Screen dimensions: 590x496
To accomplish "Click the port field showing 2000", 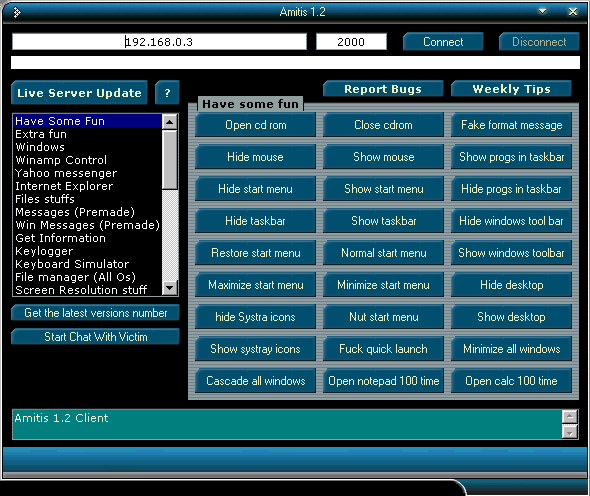I will coord(351,42).
